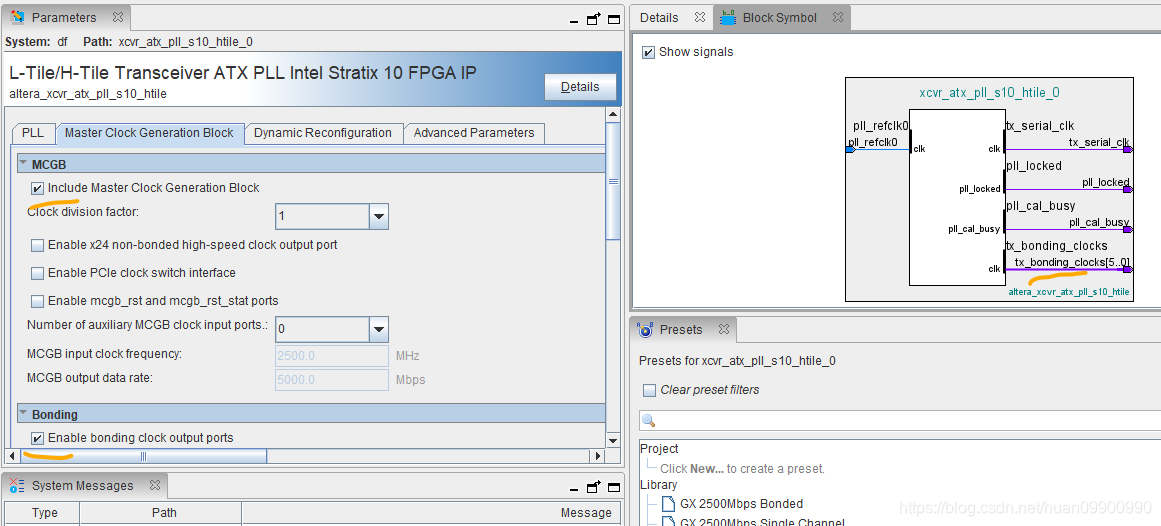Enable x24 non-bonded high-speed clock output port

tap(37, 245)
